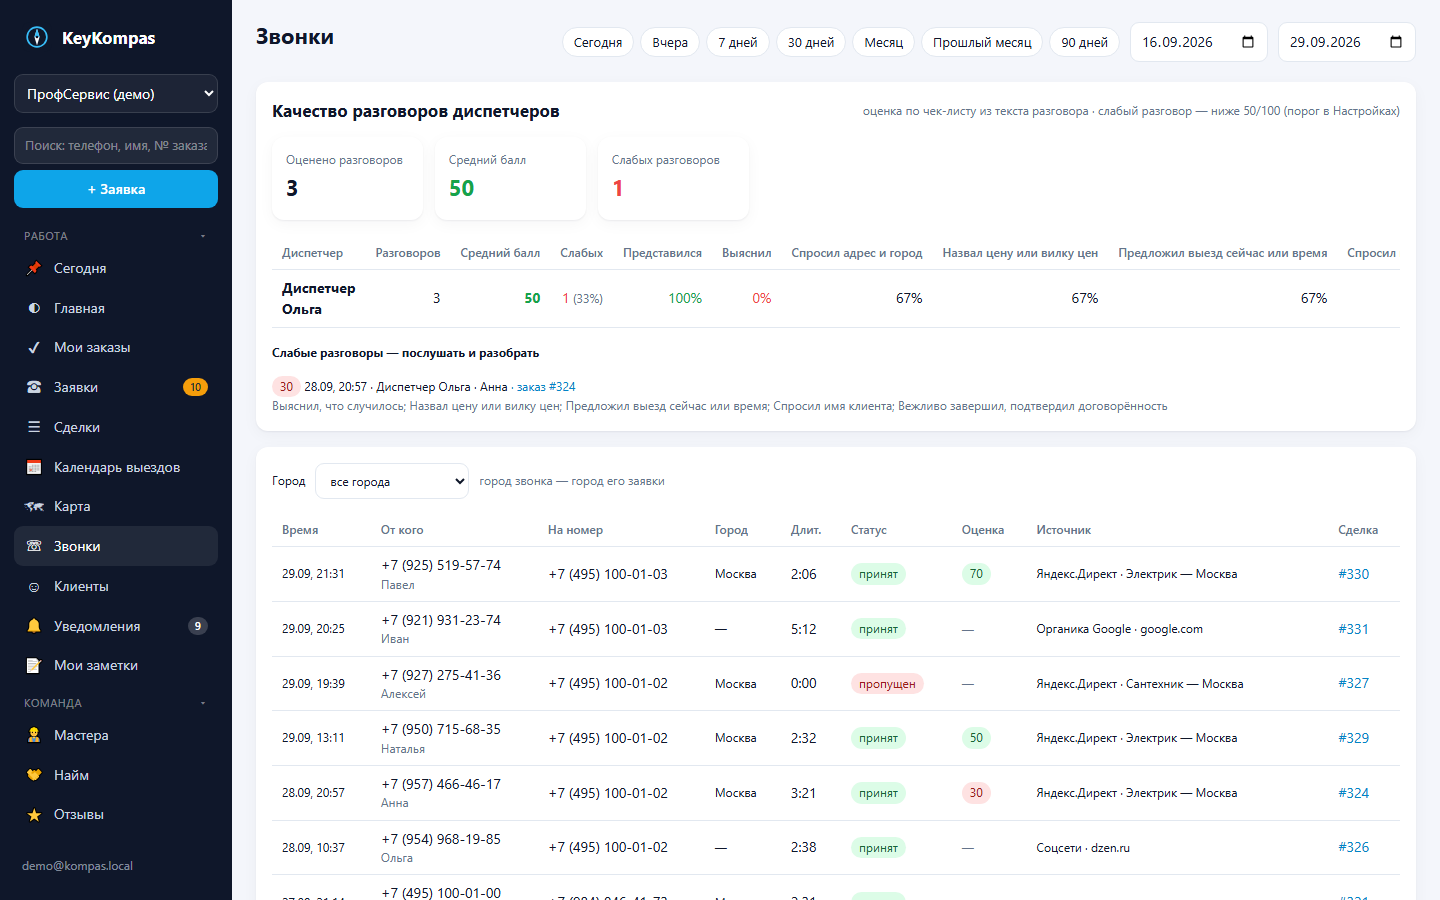Select the 7 дней period filter
This screenshot has width=1440, height=900.
(x=738, y=42)
